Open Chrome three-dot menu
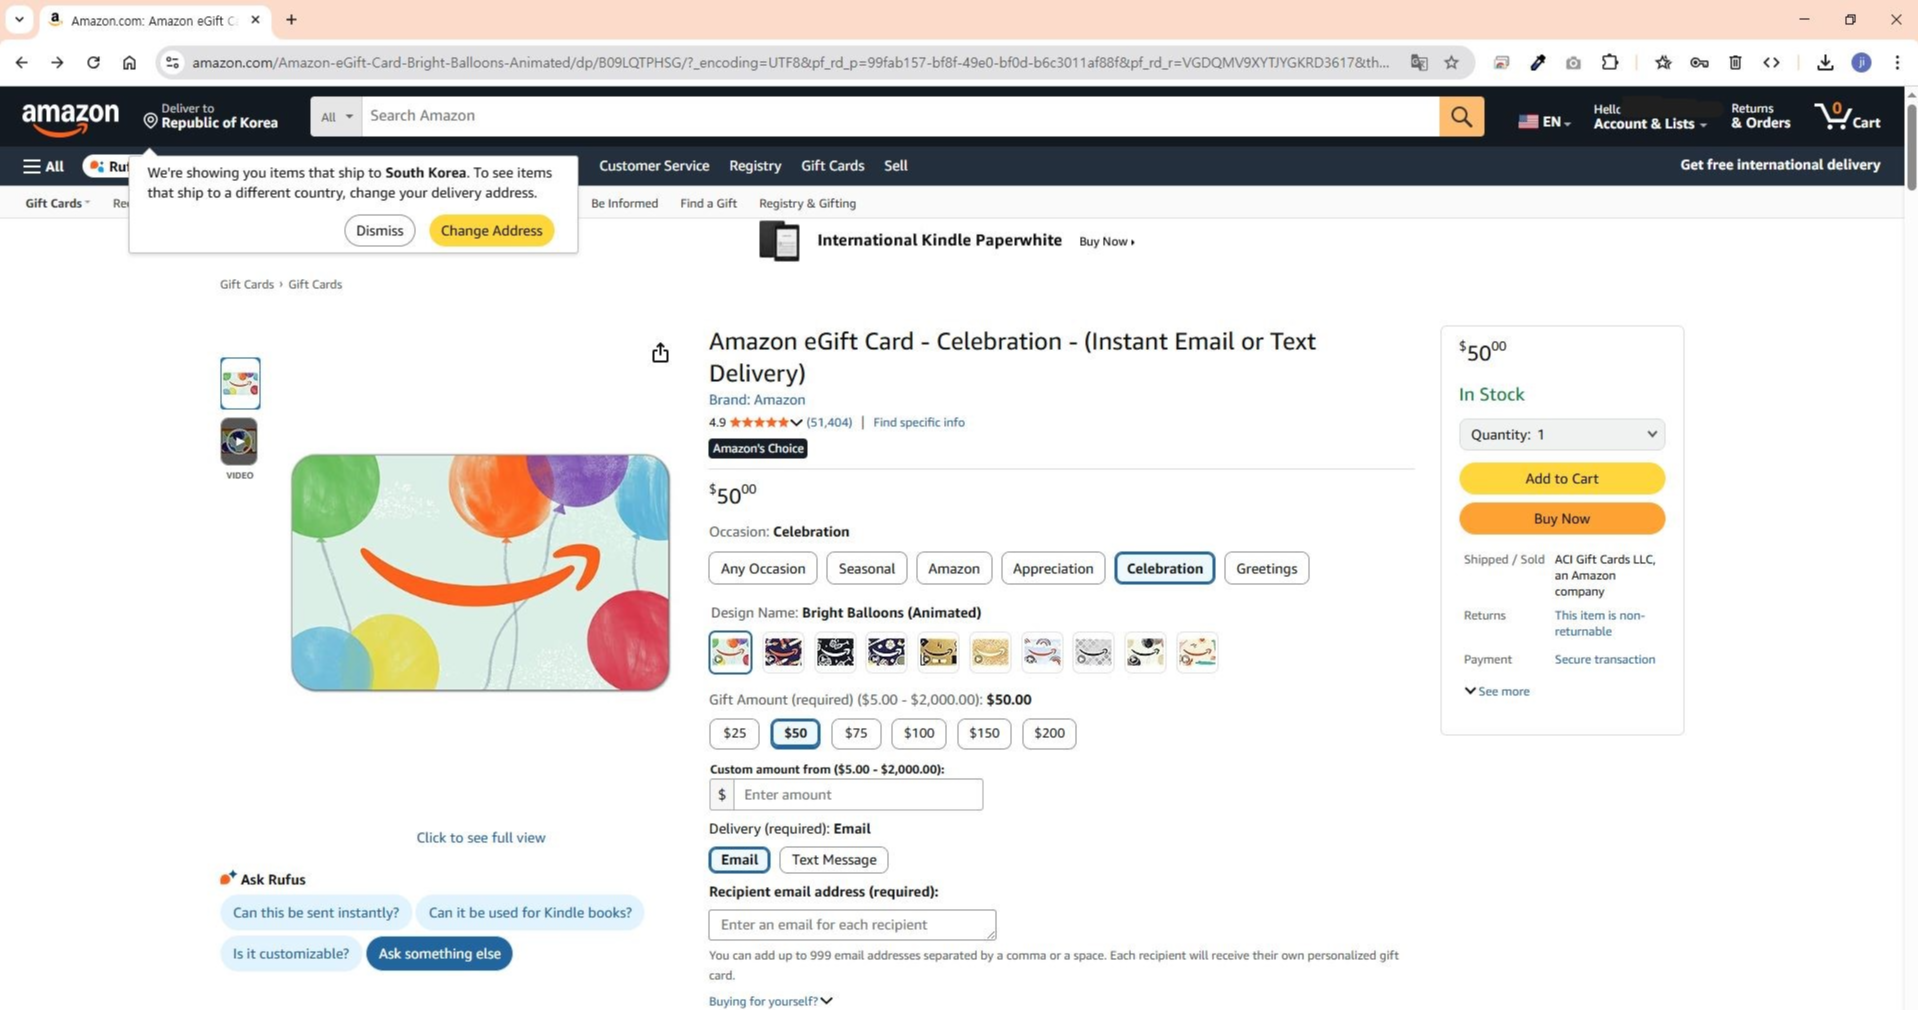This screenshot has width=1918, height=1010. coord(1897,62)
